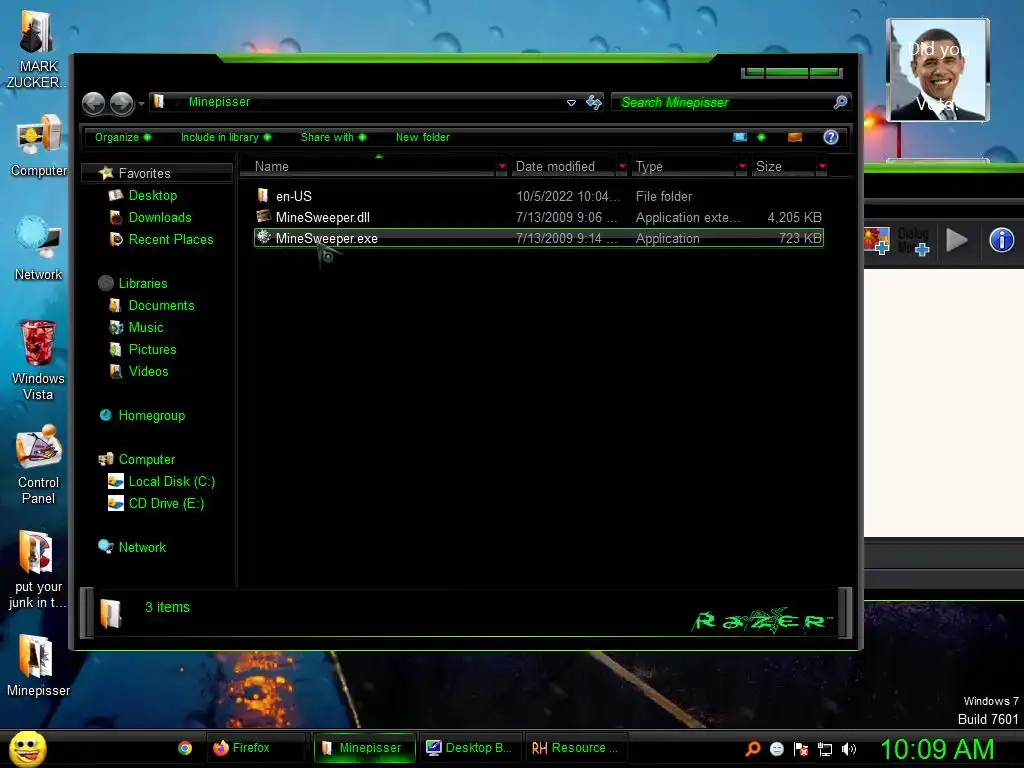Sort by Date modified column
This screenshot has height=768, width=1024.
point(563,167)
